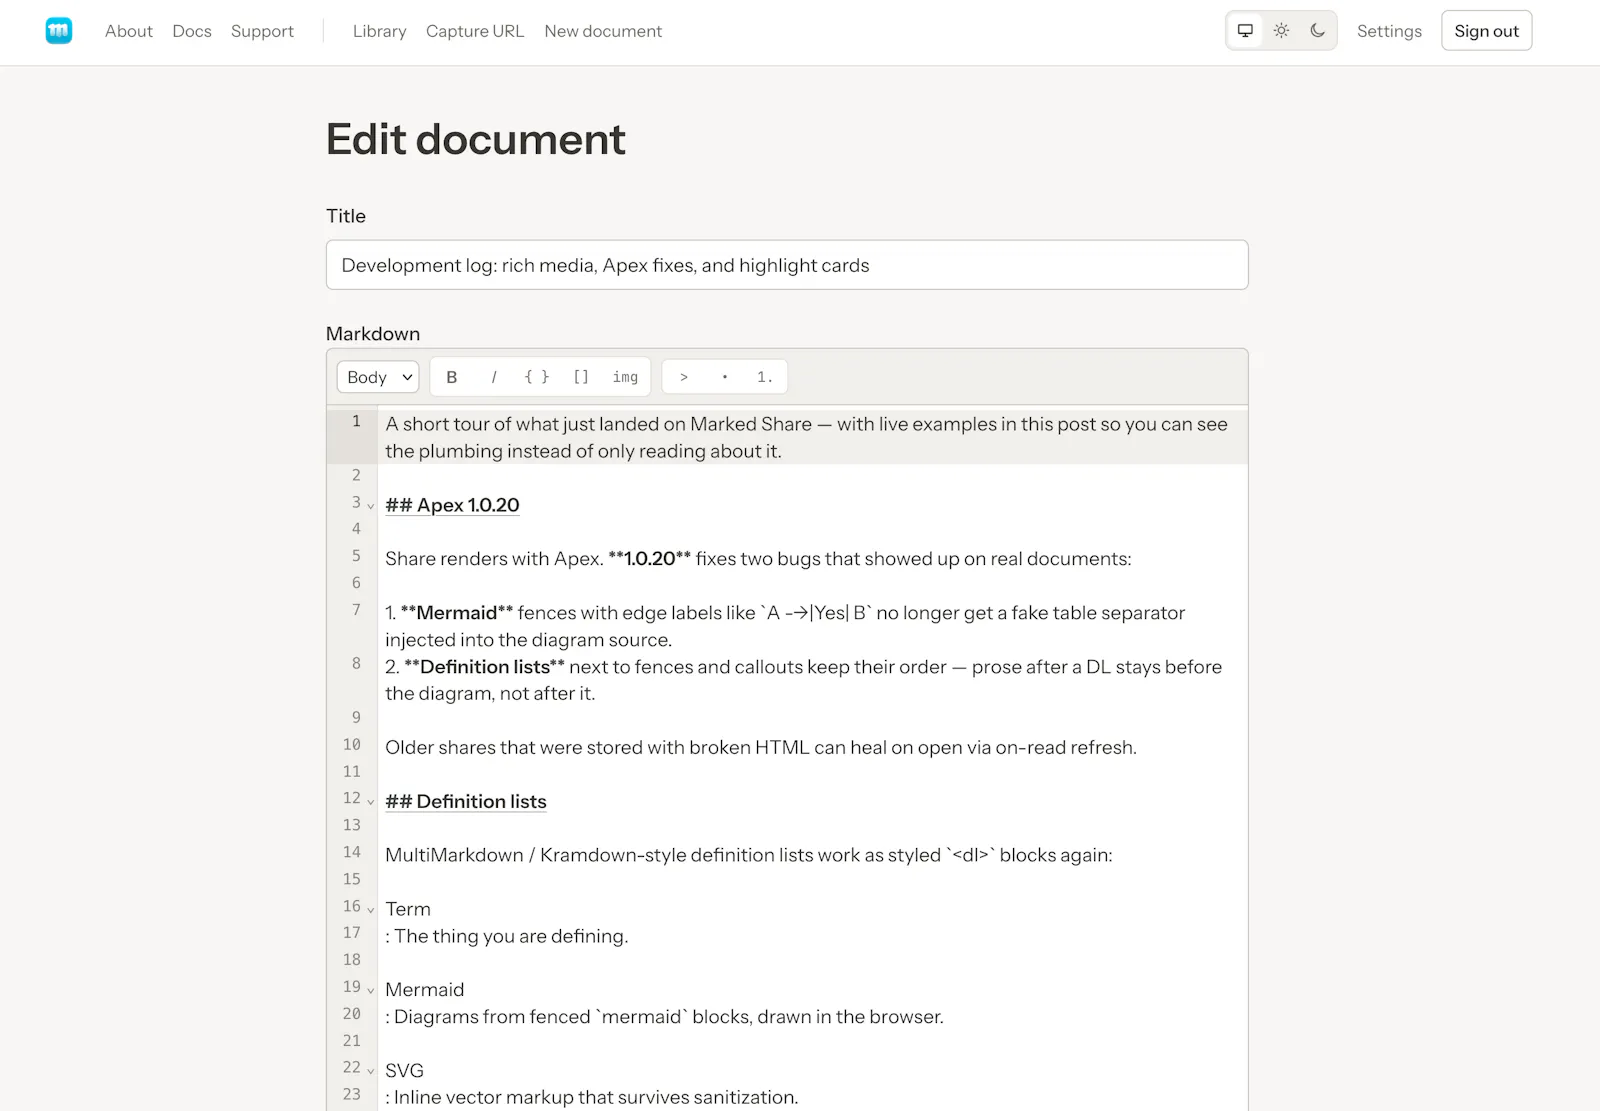Image resolution: width=1600 pixels, height=1111 pixels.
Task: Click the Sign out button
Action: pos(1486,31)
